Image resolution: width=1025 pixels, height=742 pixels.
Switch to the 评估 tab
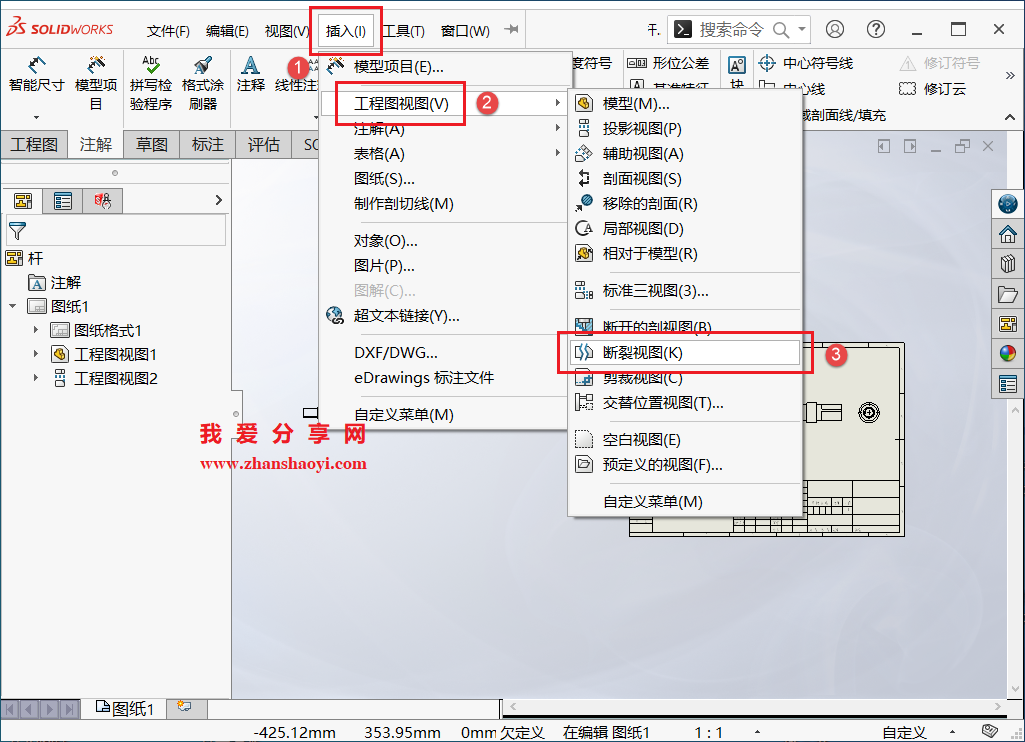pyautogui.click(x=262, y=144)
